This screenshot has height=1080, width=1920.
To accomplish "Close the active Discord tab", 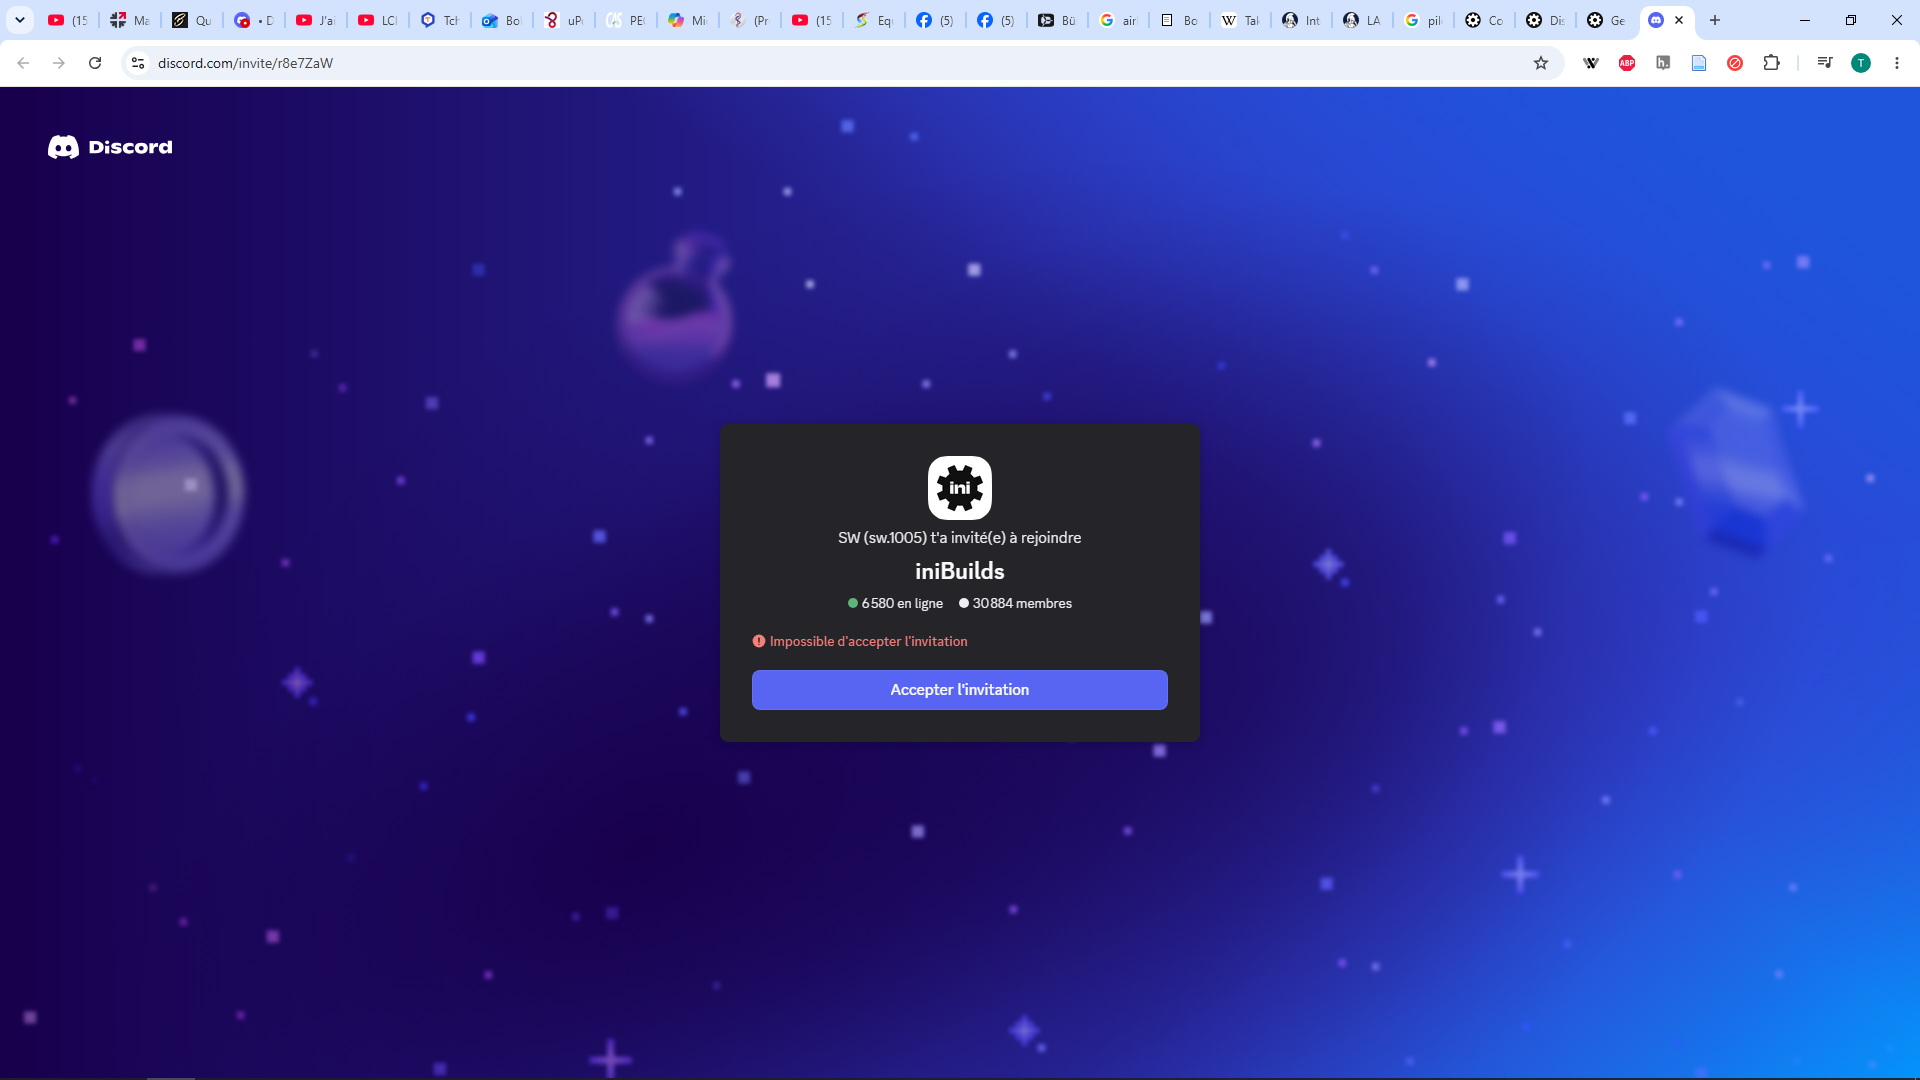I will click(1679, 20).
